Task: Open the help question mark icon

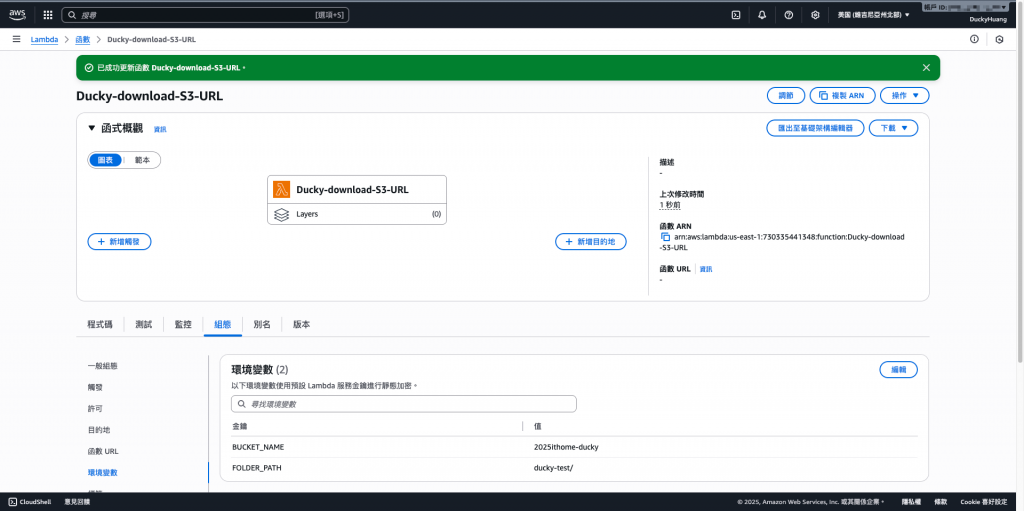Action: 788,15
